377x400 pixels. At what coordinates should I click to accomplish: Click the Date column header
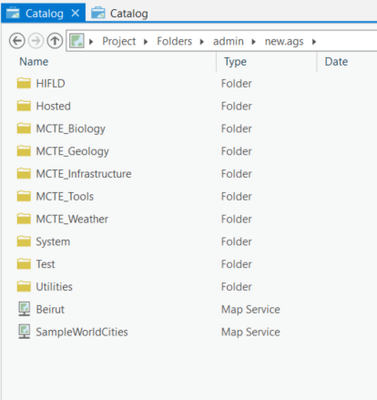coord(336,62)
